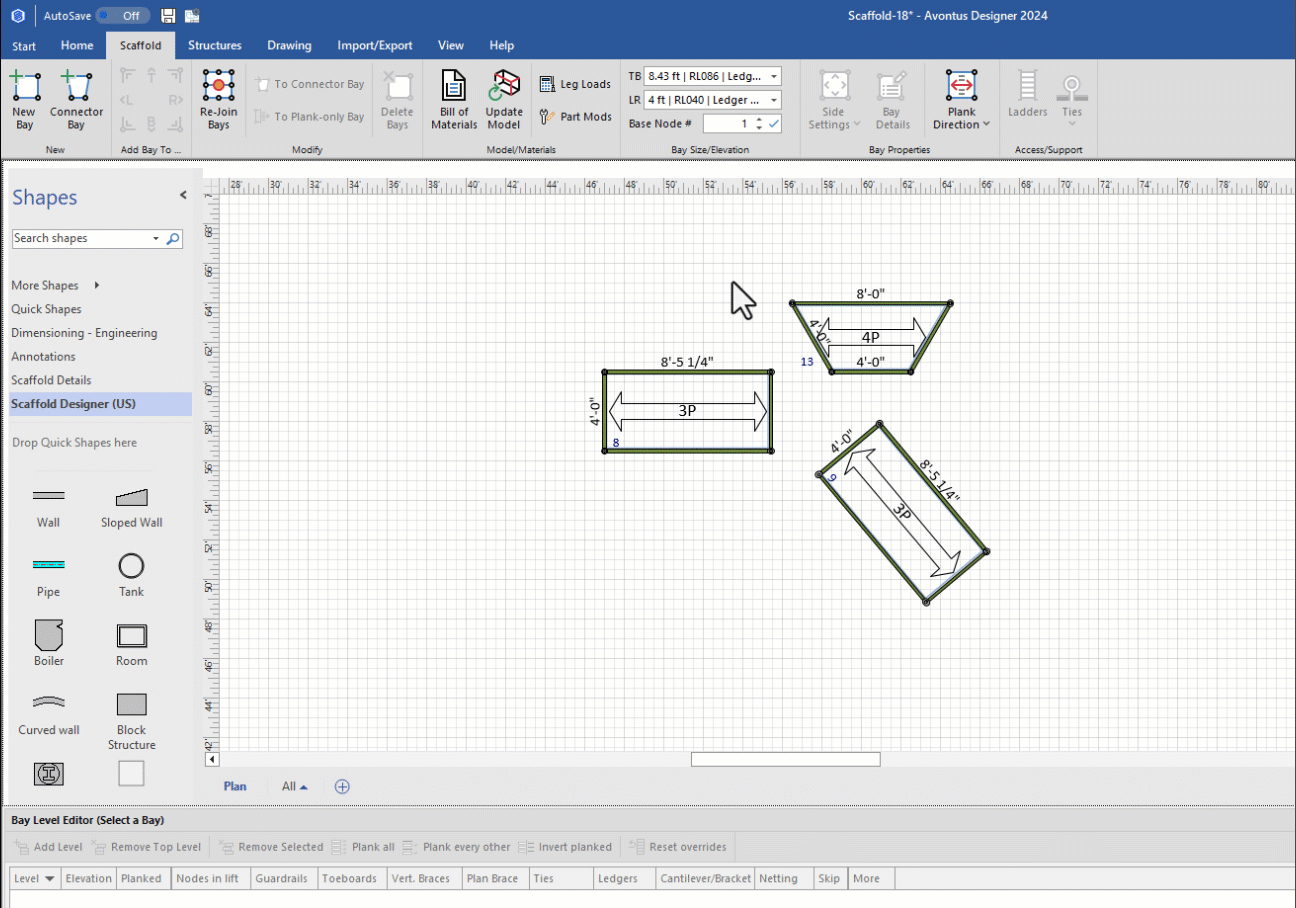Select the Boiler shape
The image size is (1296, 908).
click(48, 644)
